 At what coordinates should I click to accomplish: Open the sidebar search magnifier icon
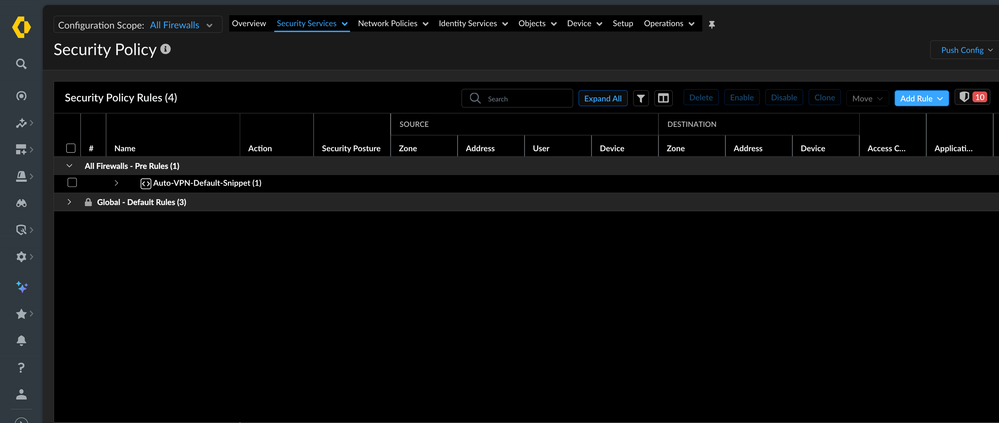[x=21, y=64]
